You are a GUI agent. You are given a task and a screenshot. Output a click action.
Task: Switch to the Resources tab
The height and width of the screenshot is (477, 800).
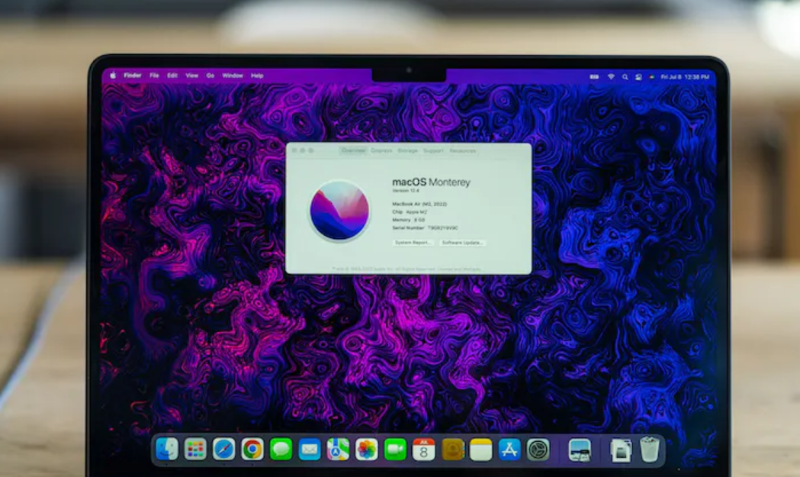[463, 150]
